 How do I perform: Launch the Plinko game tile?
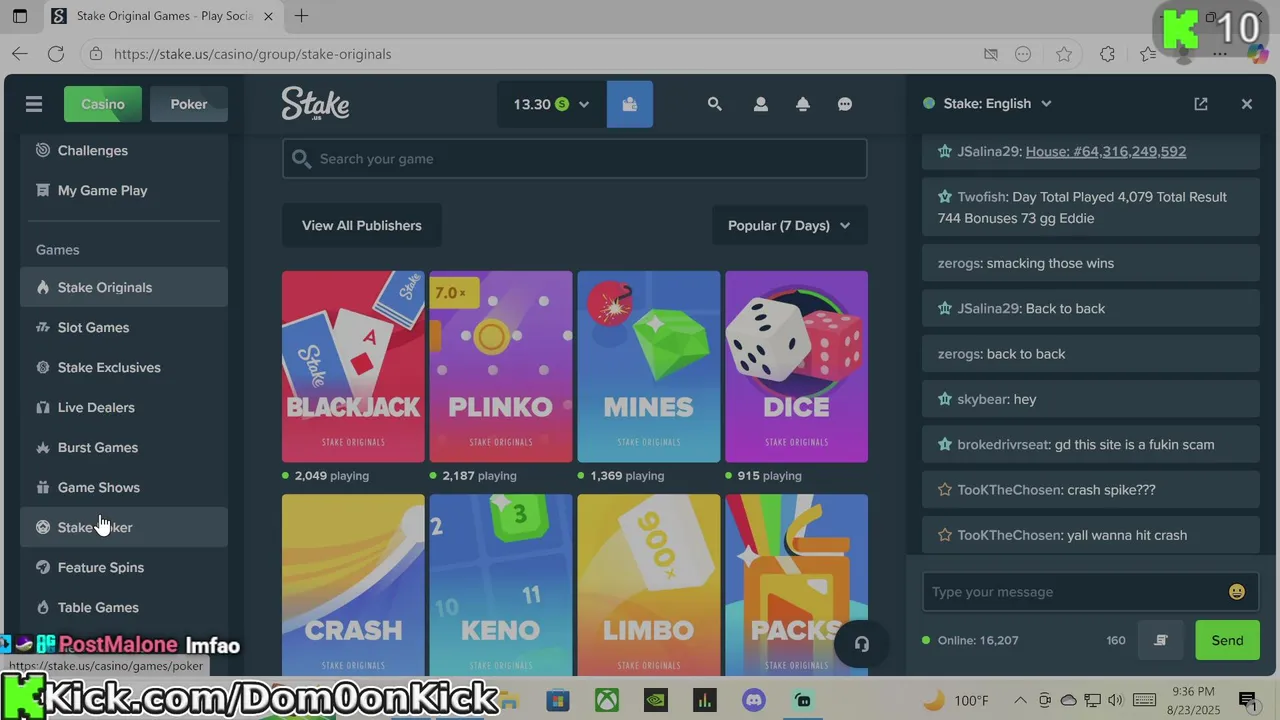501,366
